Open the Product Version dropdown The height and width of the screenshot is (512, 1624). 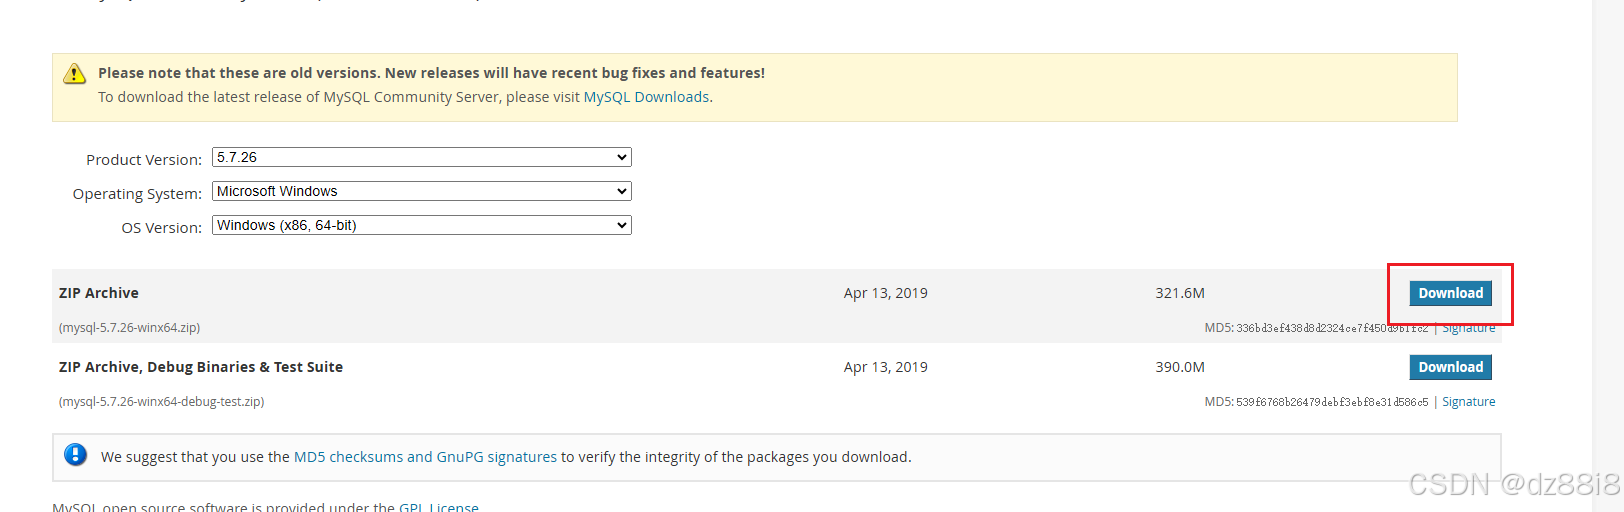[421, 157]
